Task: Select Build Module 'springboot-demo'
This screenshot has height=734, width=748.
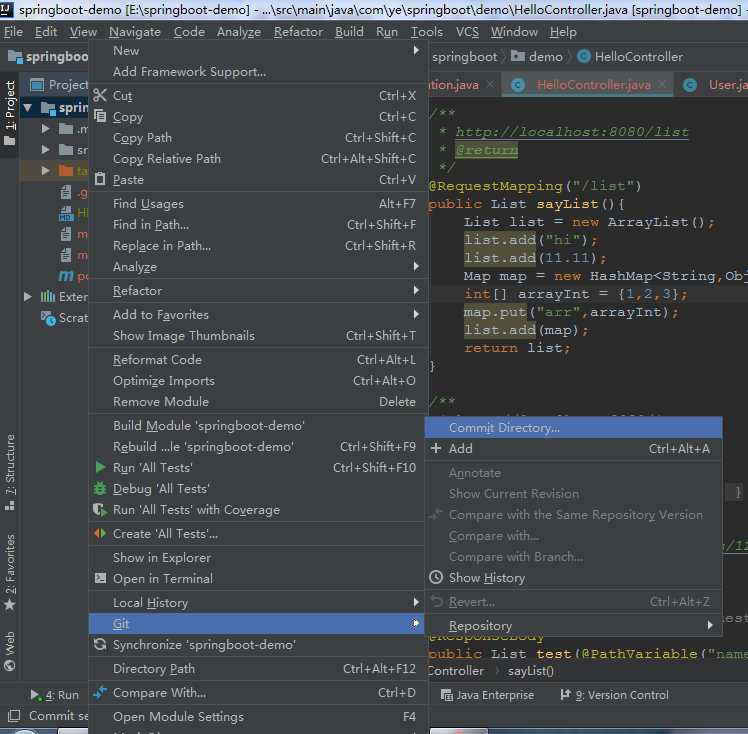Action: point(257,425)
